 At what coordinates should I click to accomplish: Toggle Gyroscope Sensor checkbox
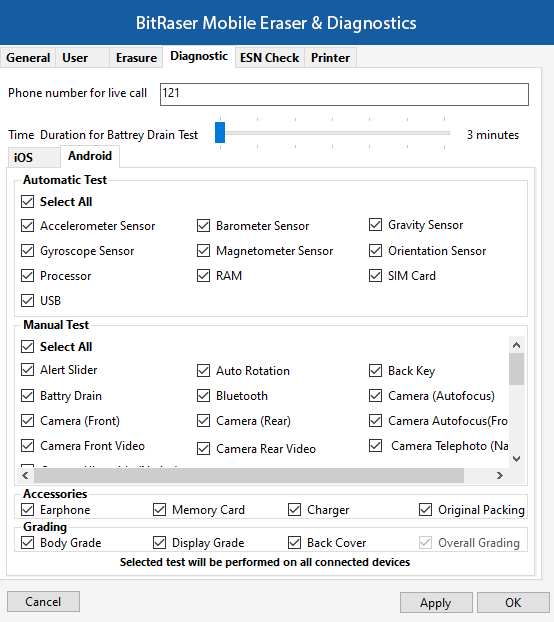(x=27, y=251)
